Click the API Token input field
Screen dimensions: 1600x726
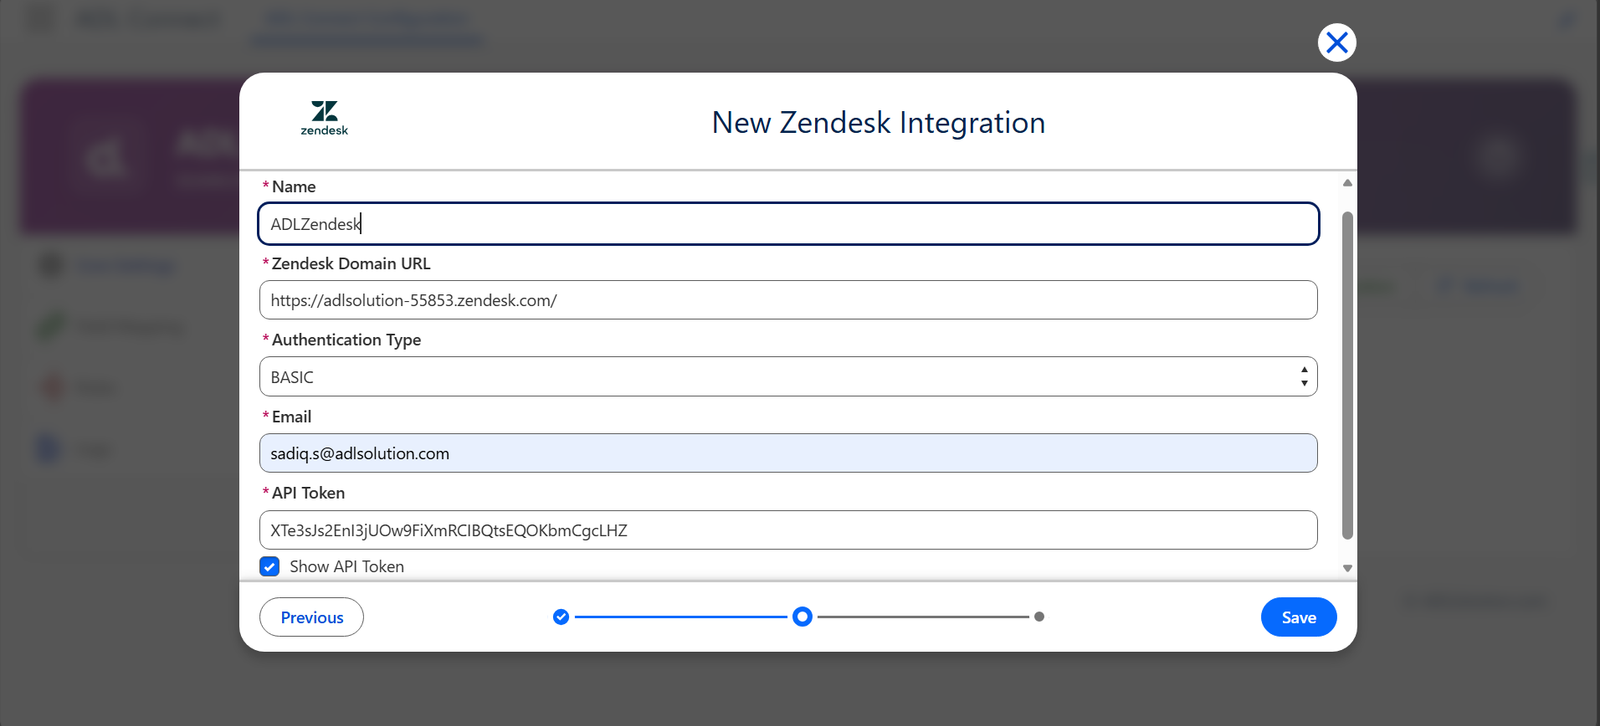(x=788, y=530)
